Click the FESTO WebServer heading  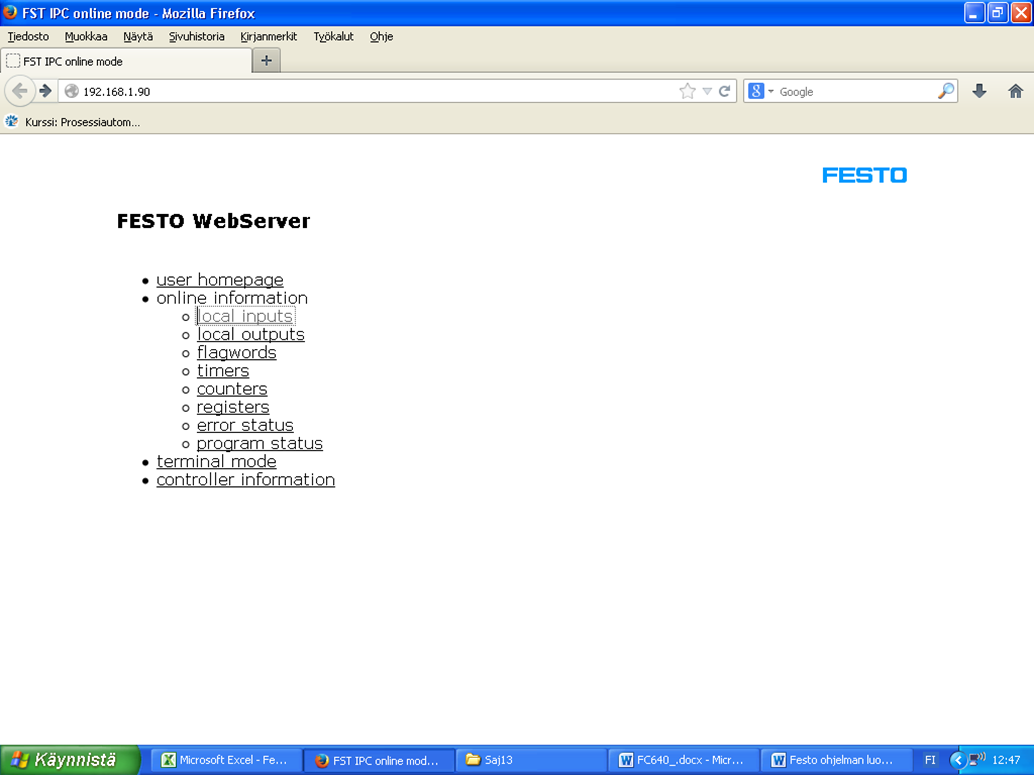tap(213, 221)
